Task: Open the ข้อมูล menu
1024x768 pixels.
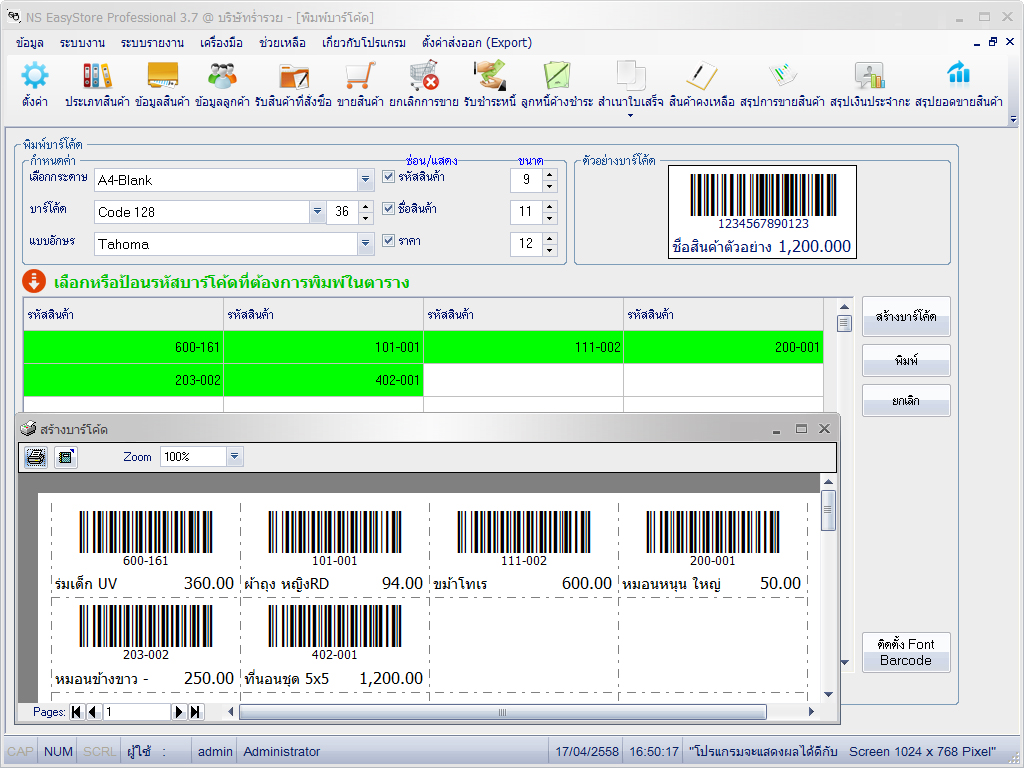Action: (29, 43)
